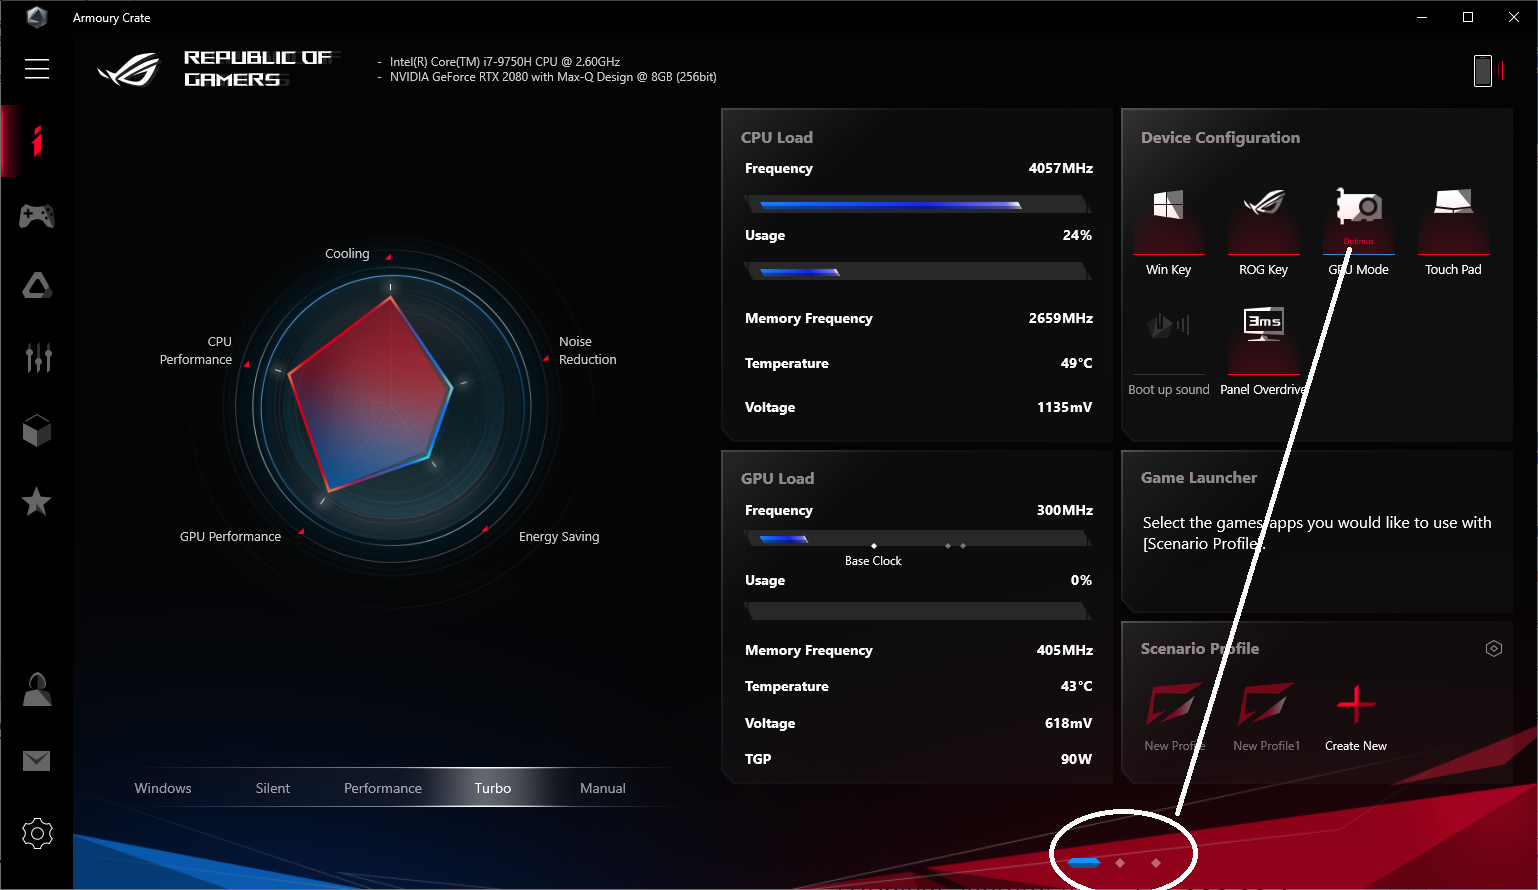Toggle the Touch Pad setting
The height and width of the screenshot is (890, 1538).
(1453, 232)
